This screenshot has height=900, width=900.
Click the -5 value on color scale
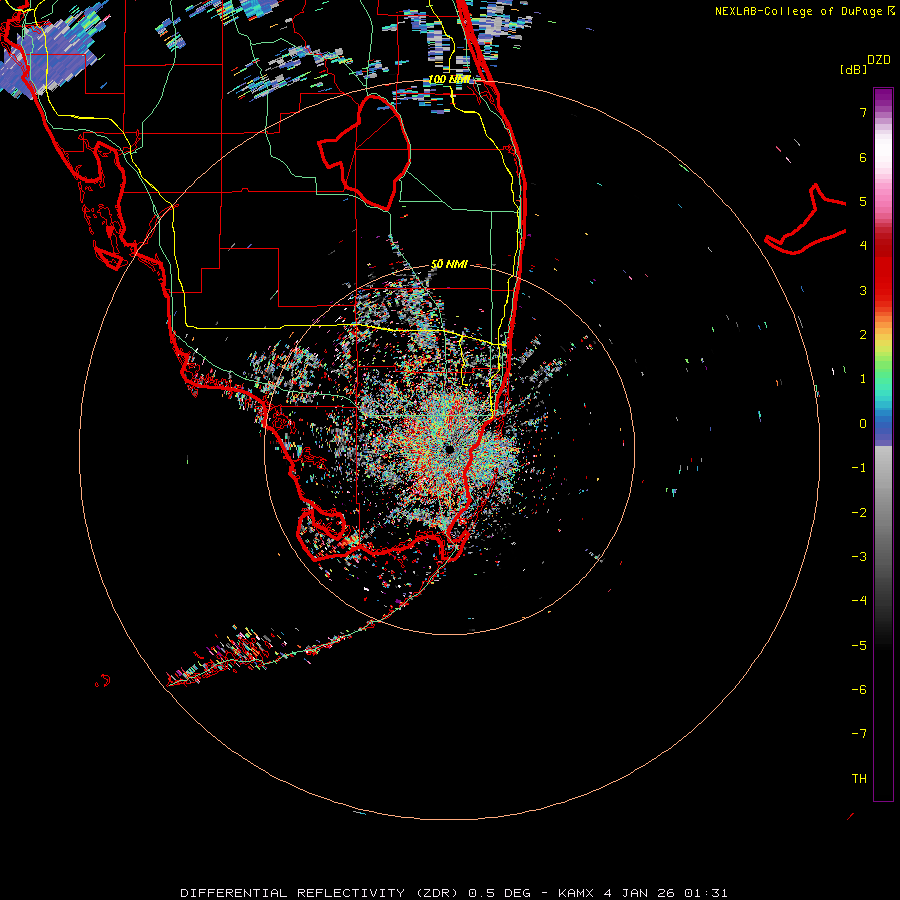[859, 645]
